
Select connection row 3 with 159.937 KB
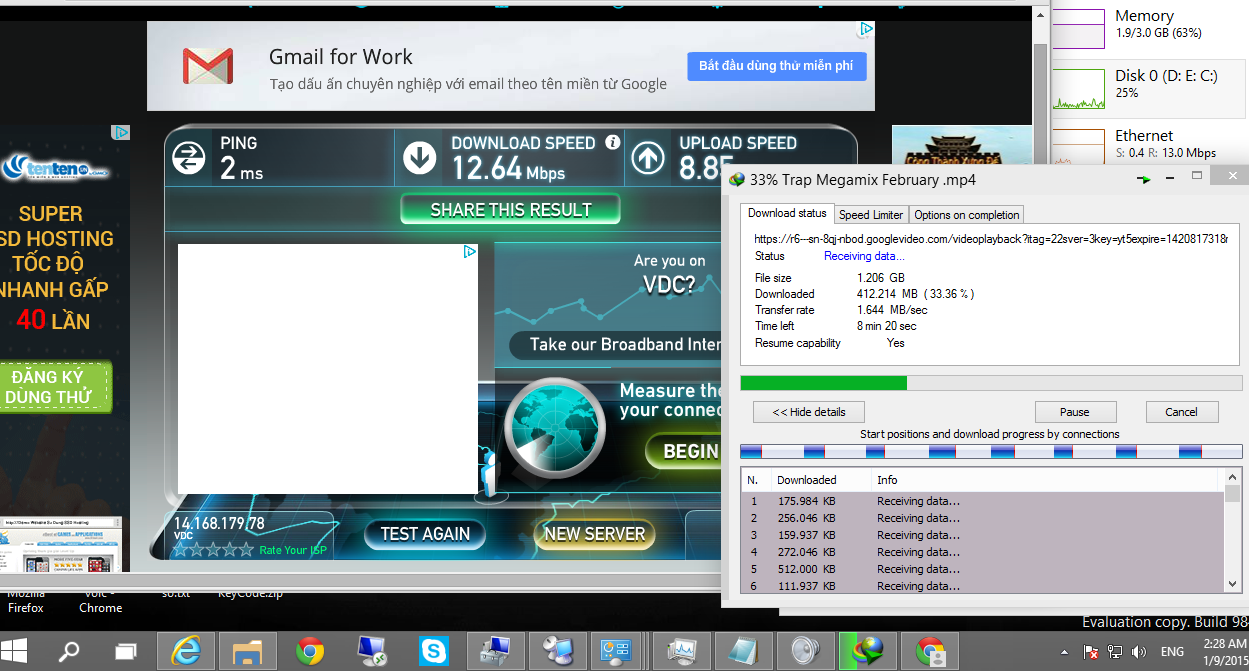(982, 535)
